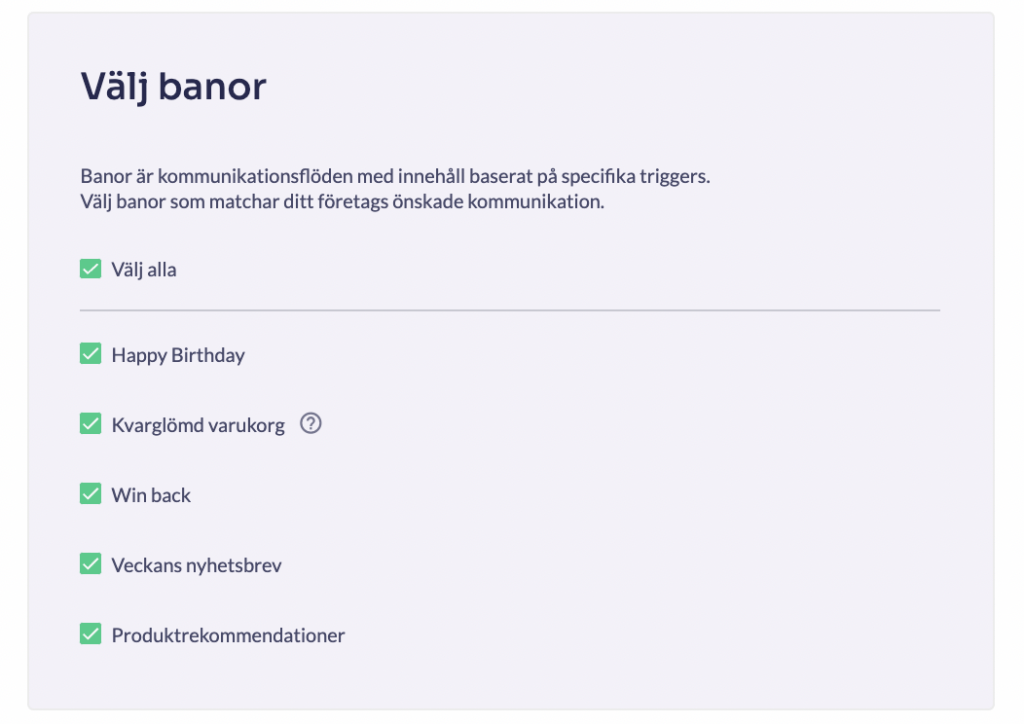Click the "Produktrekommendationer" label text
Viewport: 1024px width, 724px height.
tap(228, 635)
